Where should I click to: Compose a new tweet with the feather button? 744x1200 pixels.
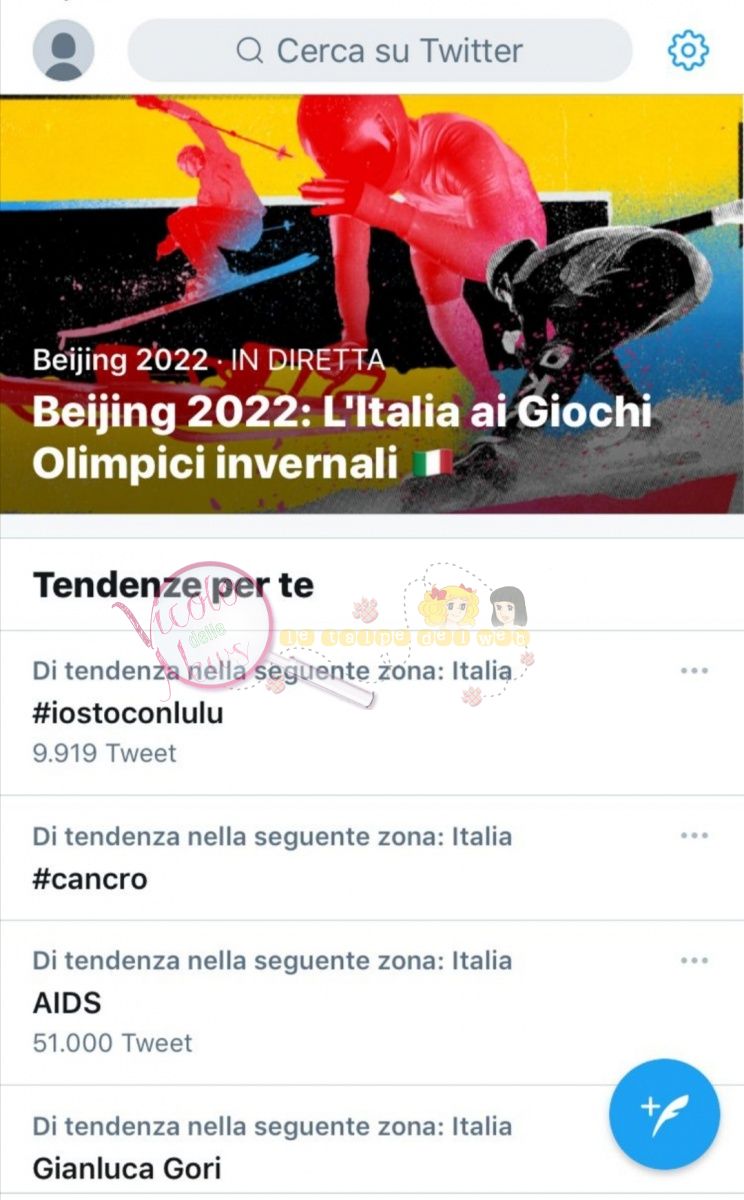click(x=664, y=1113)
